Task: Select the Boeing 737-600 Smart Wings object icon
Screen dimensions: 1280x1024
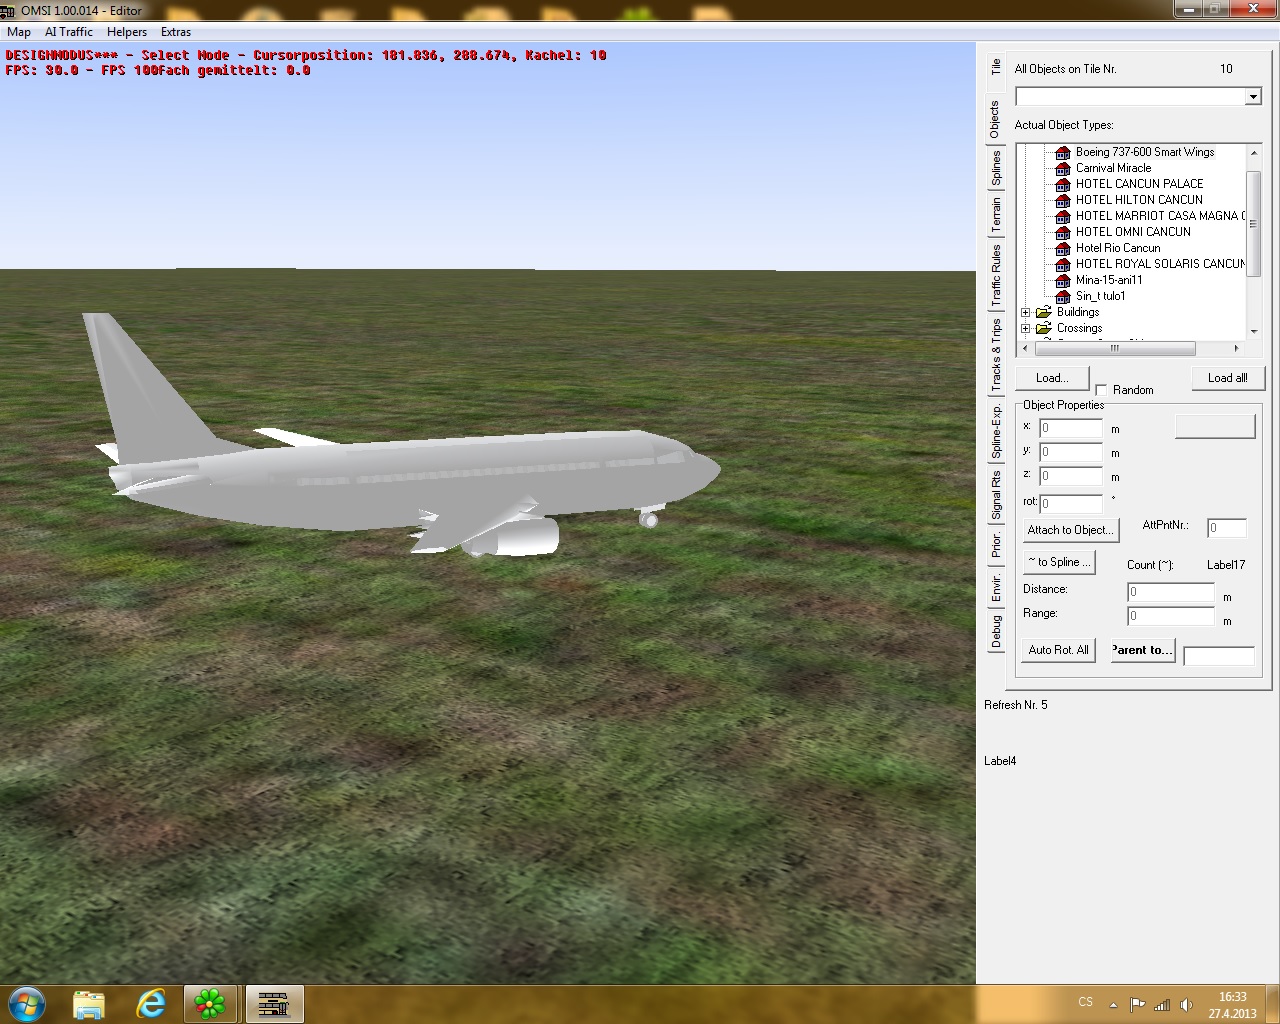Action: [1063, 152]
